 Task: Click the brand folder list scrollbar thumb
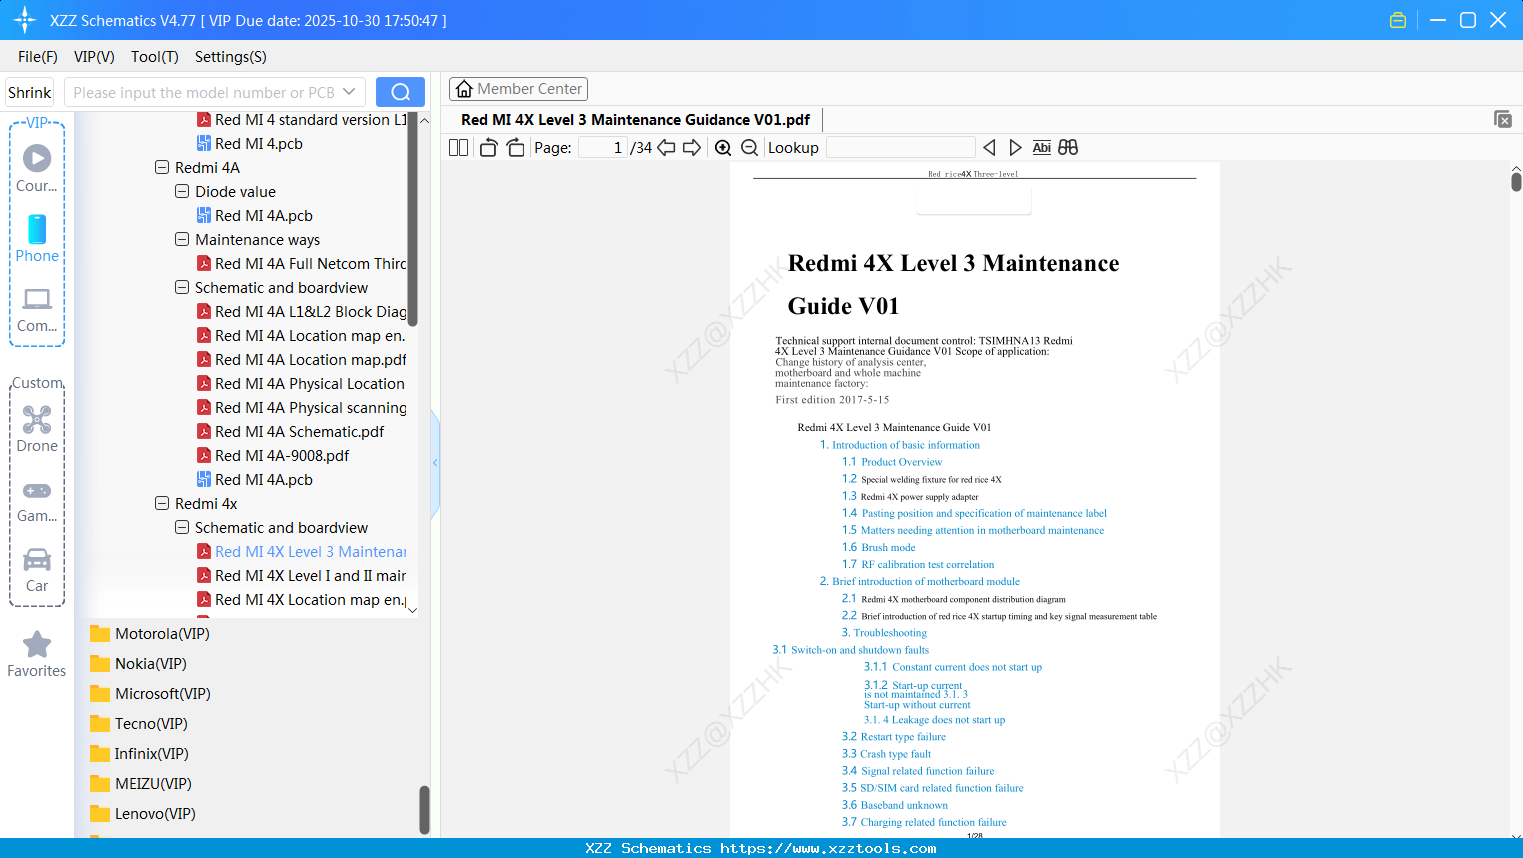(424, 809)
